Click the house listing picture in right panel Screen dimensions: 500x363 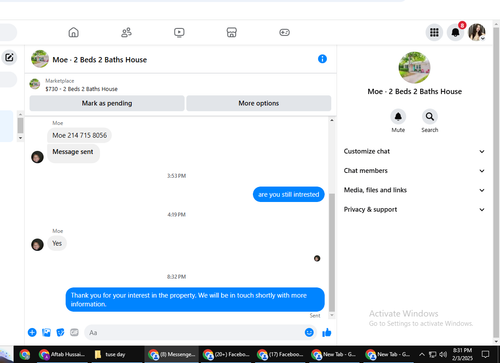pos(414,67)
